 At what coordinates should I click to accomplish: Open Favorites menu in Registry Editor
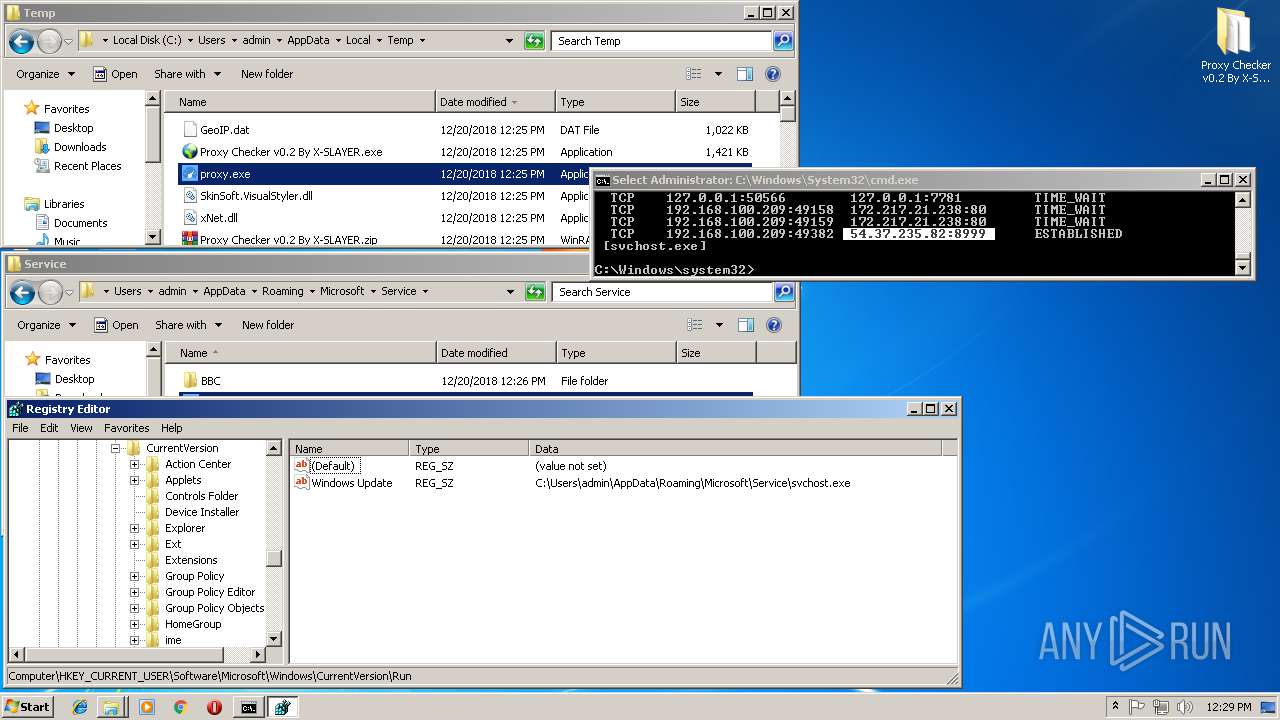pyautogui.click(x=127, y=428)
